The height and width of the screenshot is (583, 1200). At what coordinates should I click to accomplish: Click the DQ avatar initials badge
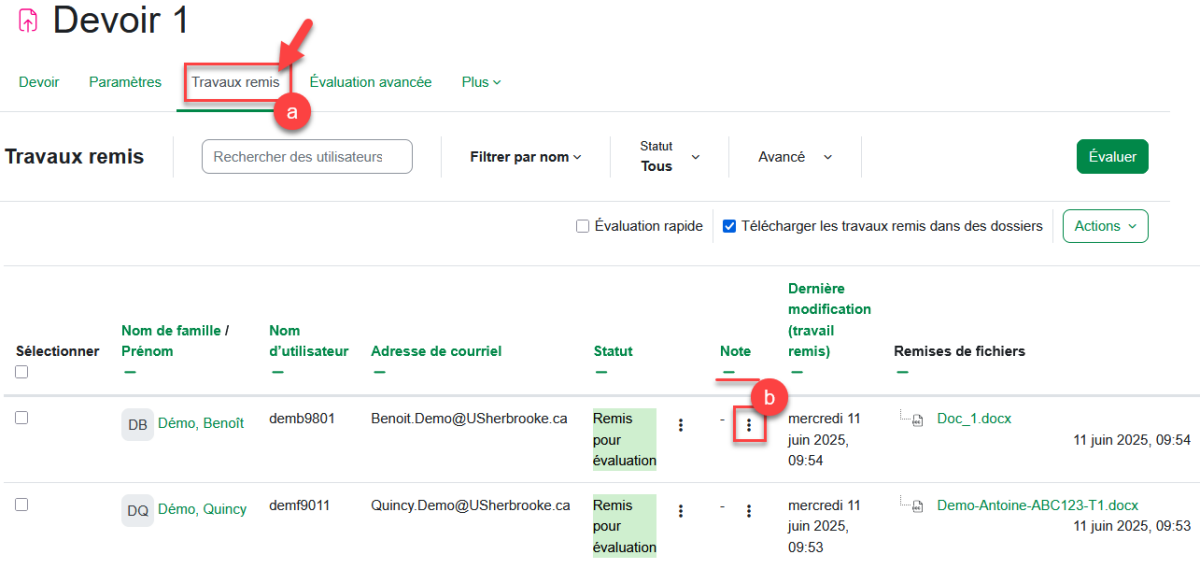pos(138,510)
